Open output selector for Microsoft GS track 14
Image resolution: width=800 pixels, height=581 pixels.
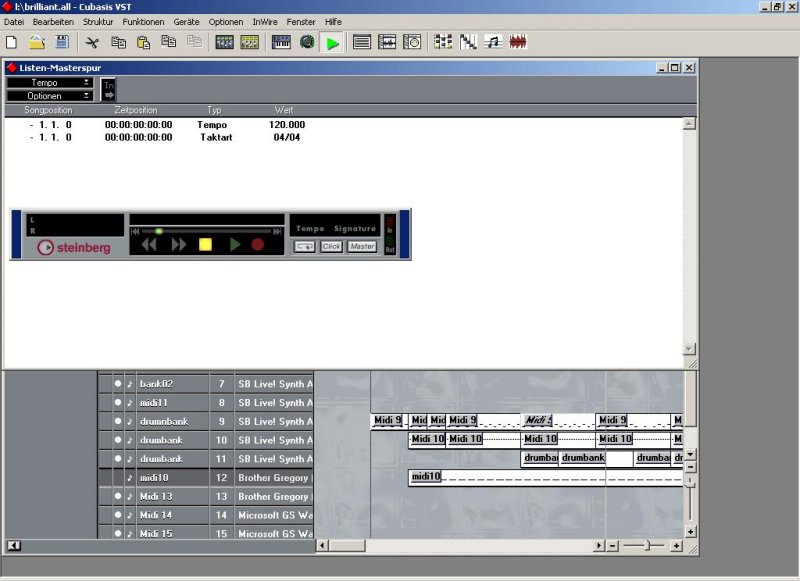[274, 515]
